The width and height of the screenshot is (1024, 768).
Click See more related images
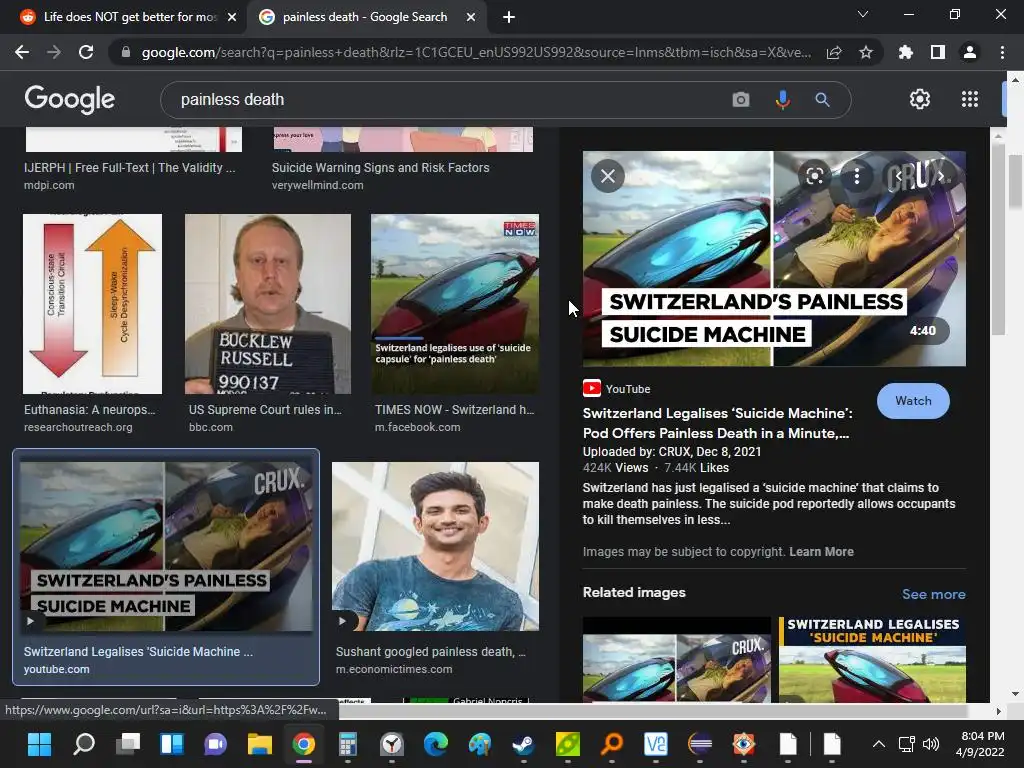[933, 594]
